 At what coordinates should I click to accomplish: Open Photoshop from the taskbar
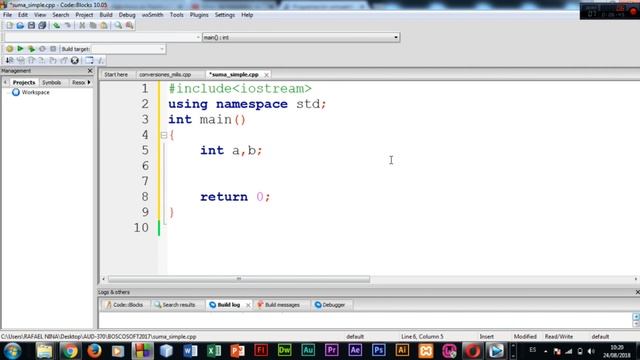tap(378, 350)
